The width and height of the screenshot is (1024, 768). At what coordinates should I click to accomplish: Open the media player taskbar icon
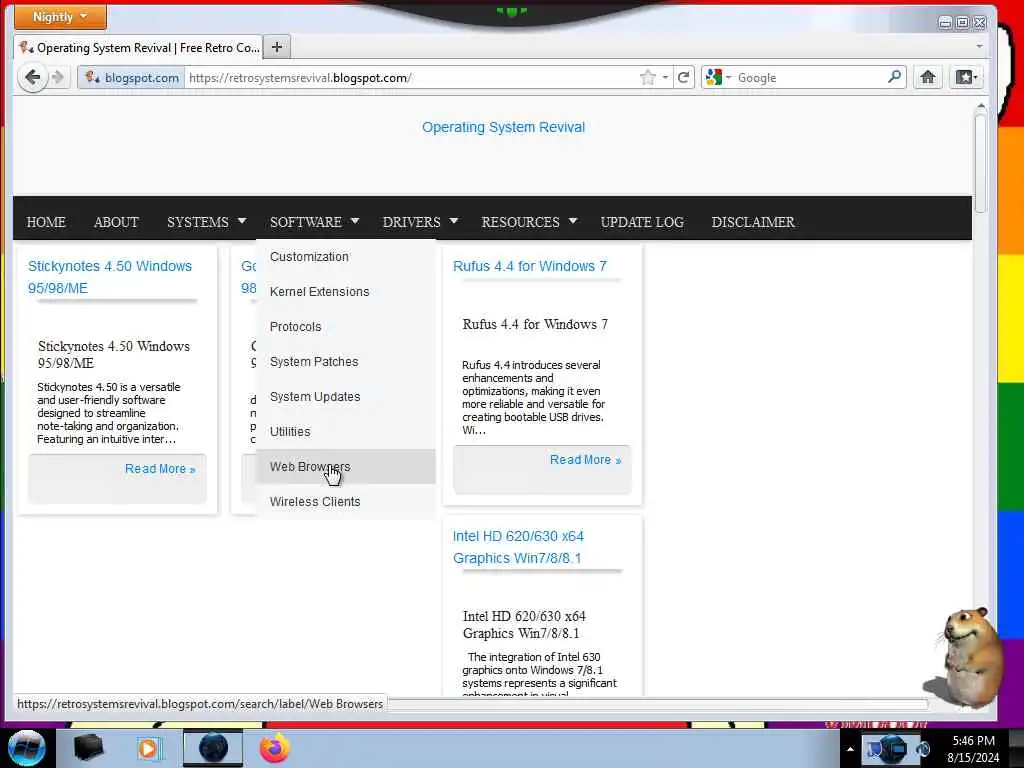click(x=150, y=748)
